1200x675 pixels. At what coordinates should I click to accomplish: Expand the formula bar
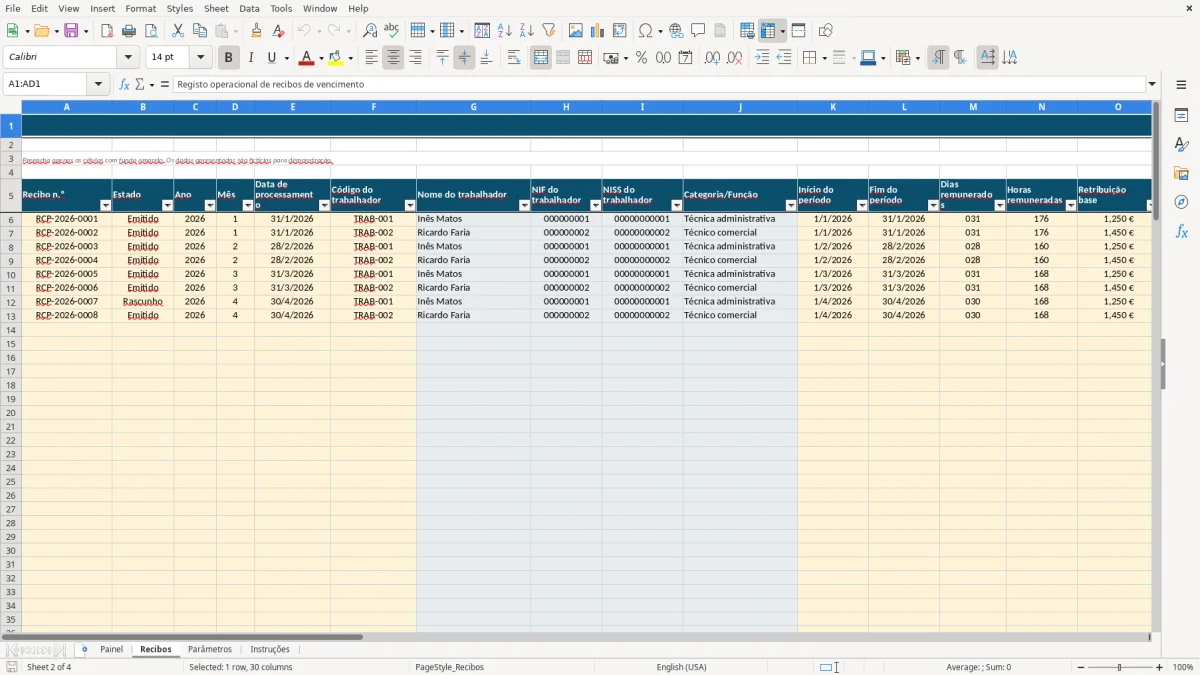tap(1152, 85)
